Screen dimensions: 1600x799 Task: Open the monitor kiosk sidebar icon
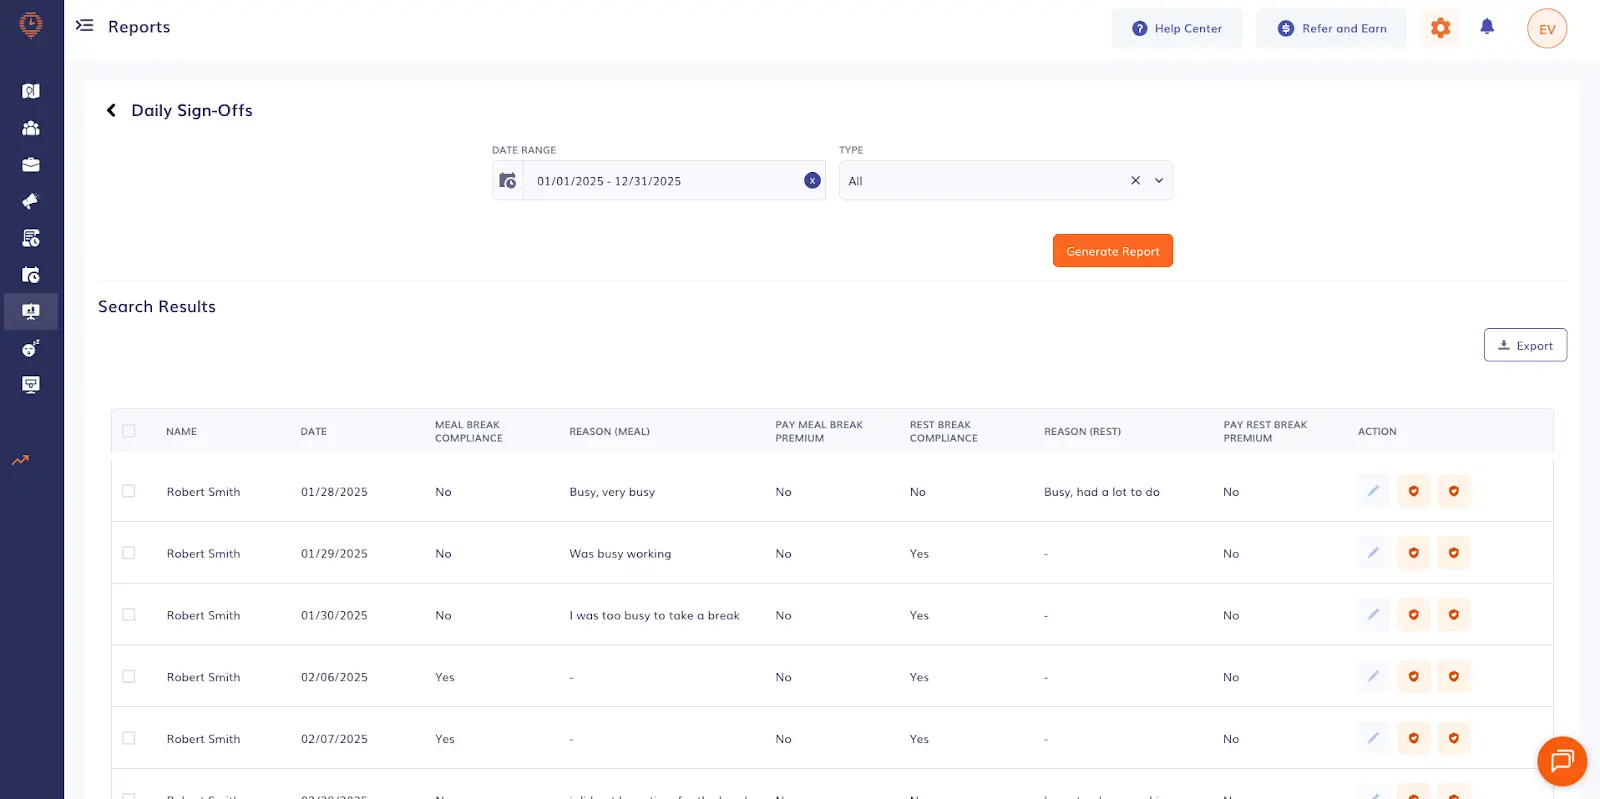(x=31, y=385)
